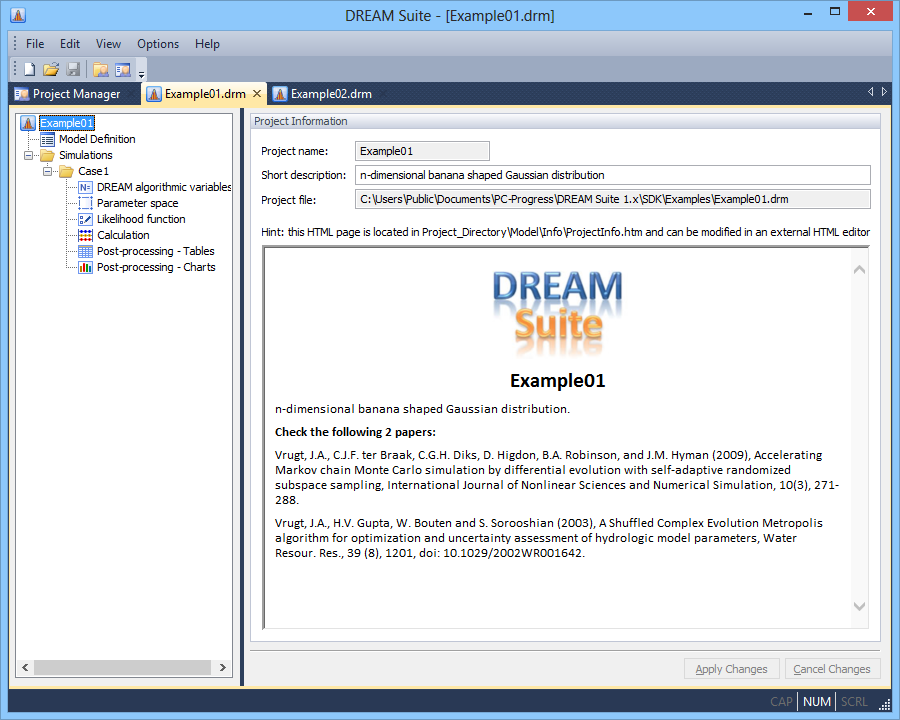Switch to the Project Manager tab

[x=75, y=94]
